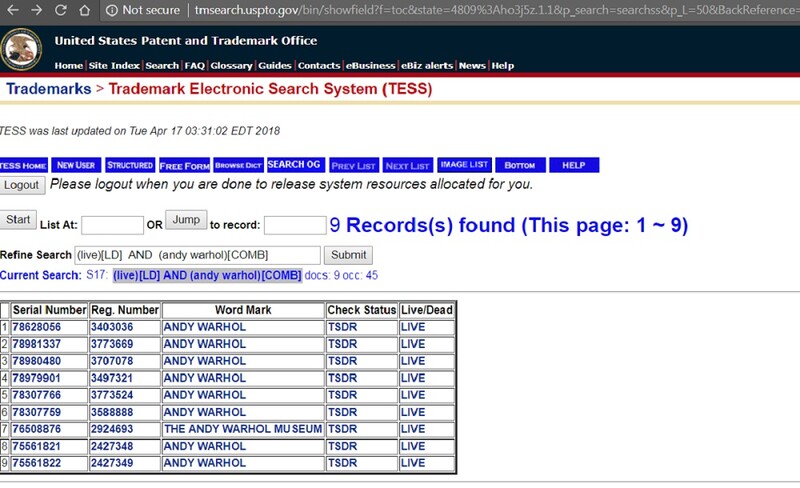800x488 pixels.
Task: Click the Jump button
Action: point(186,219)
